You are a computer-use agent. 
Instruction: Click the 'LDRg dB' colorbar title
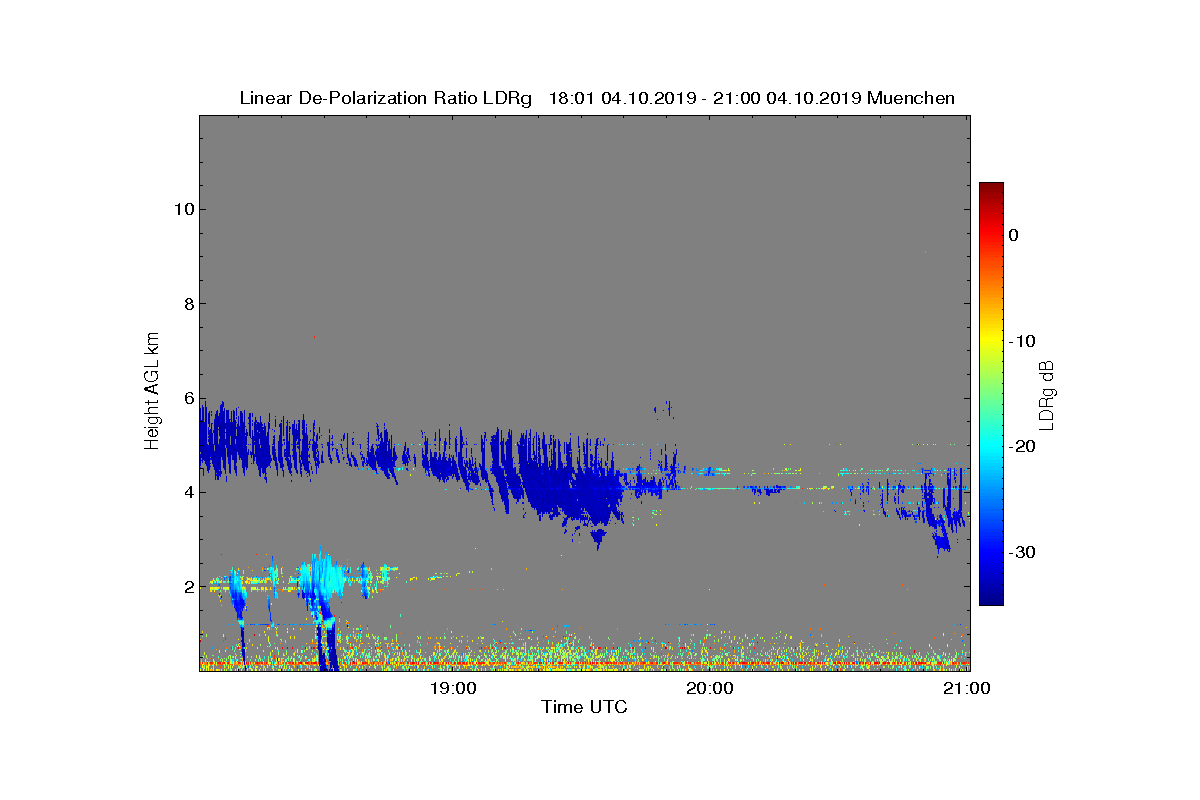(1047, 395)
